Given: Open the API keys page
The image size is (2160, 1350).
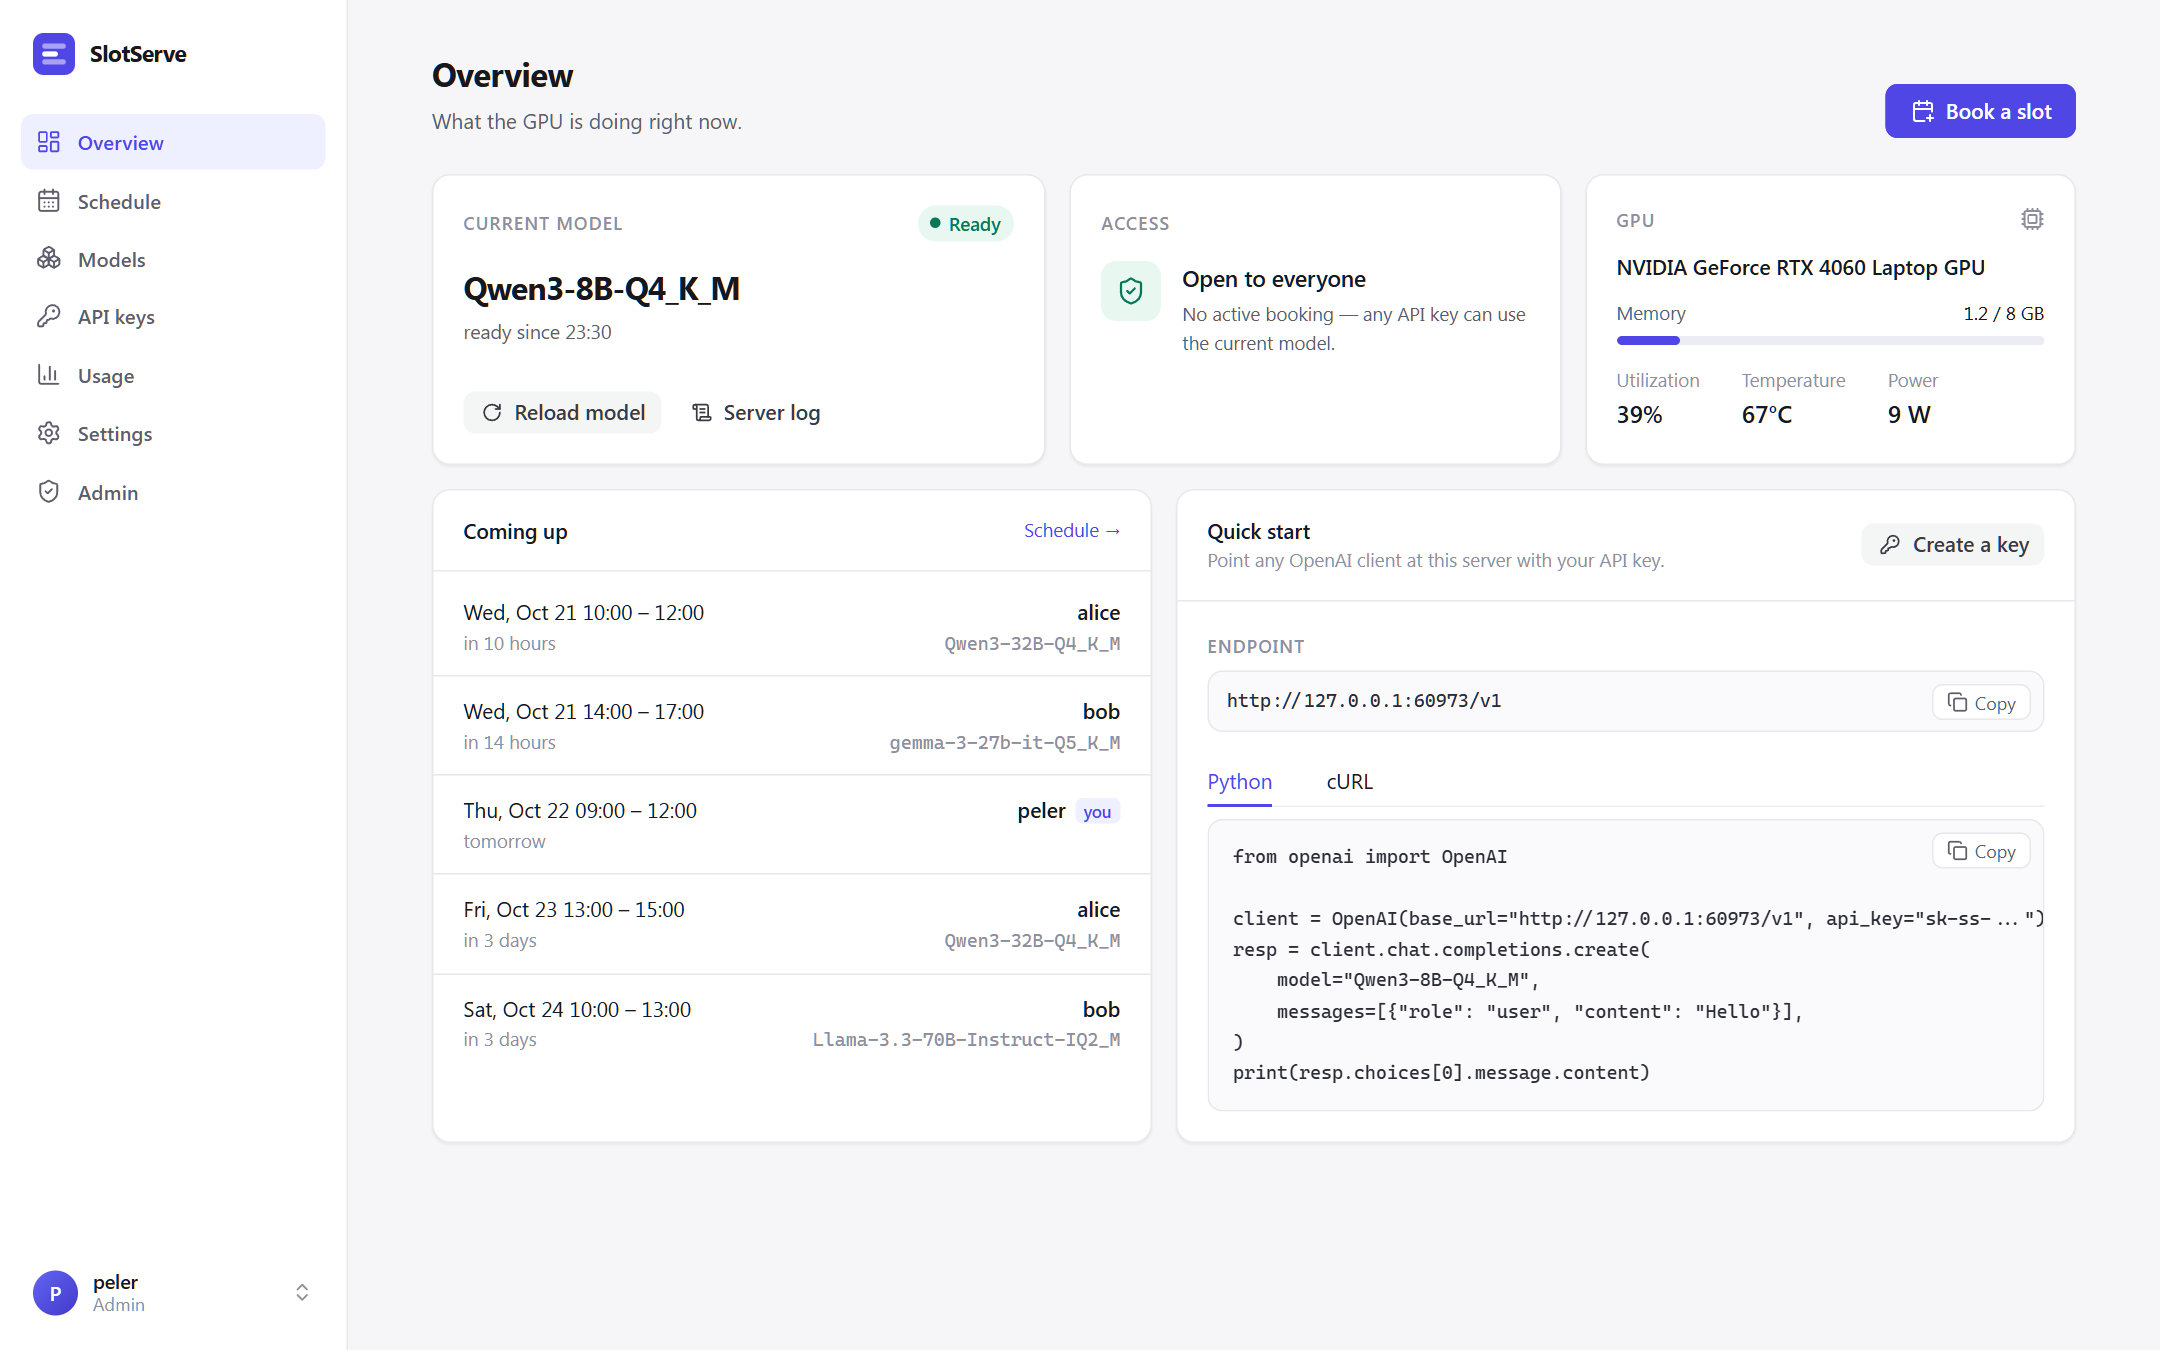Looking at the screenshot, I should point(173,317).
